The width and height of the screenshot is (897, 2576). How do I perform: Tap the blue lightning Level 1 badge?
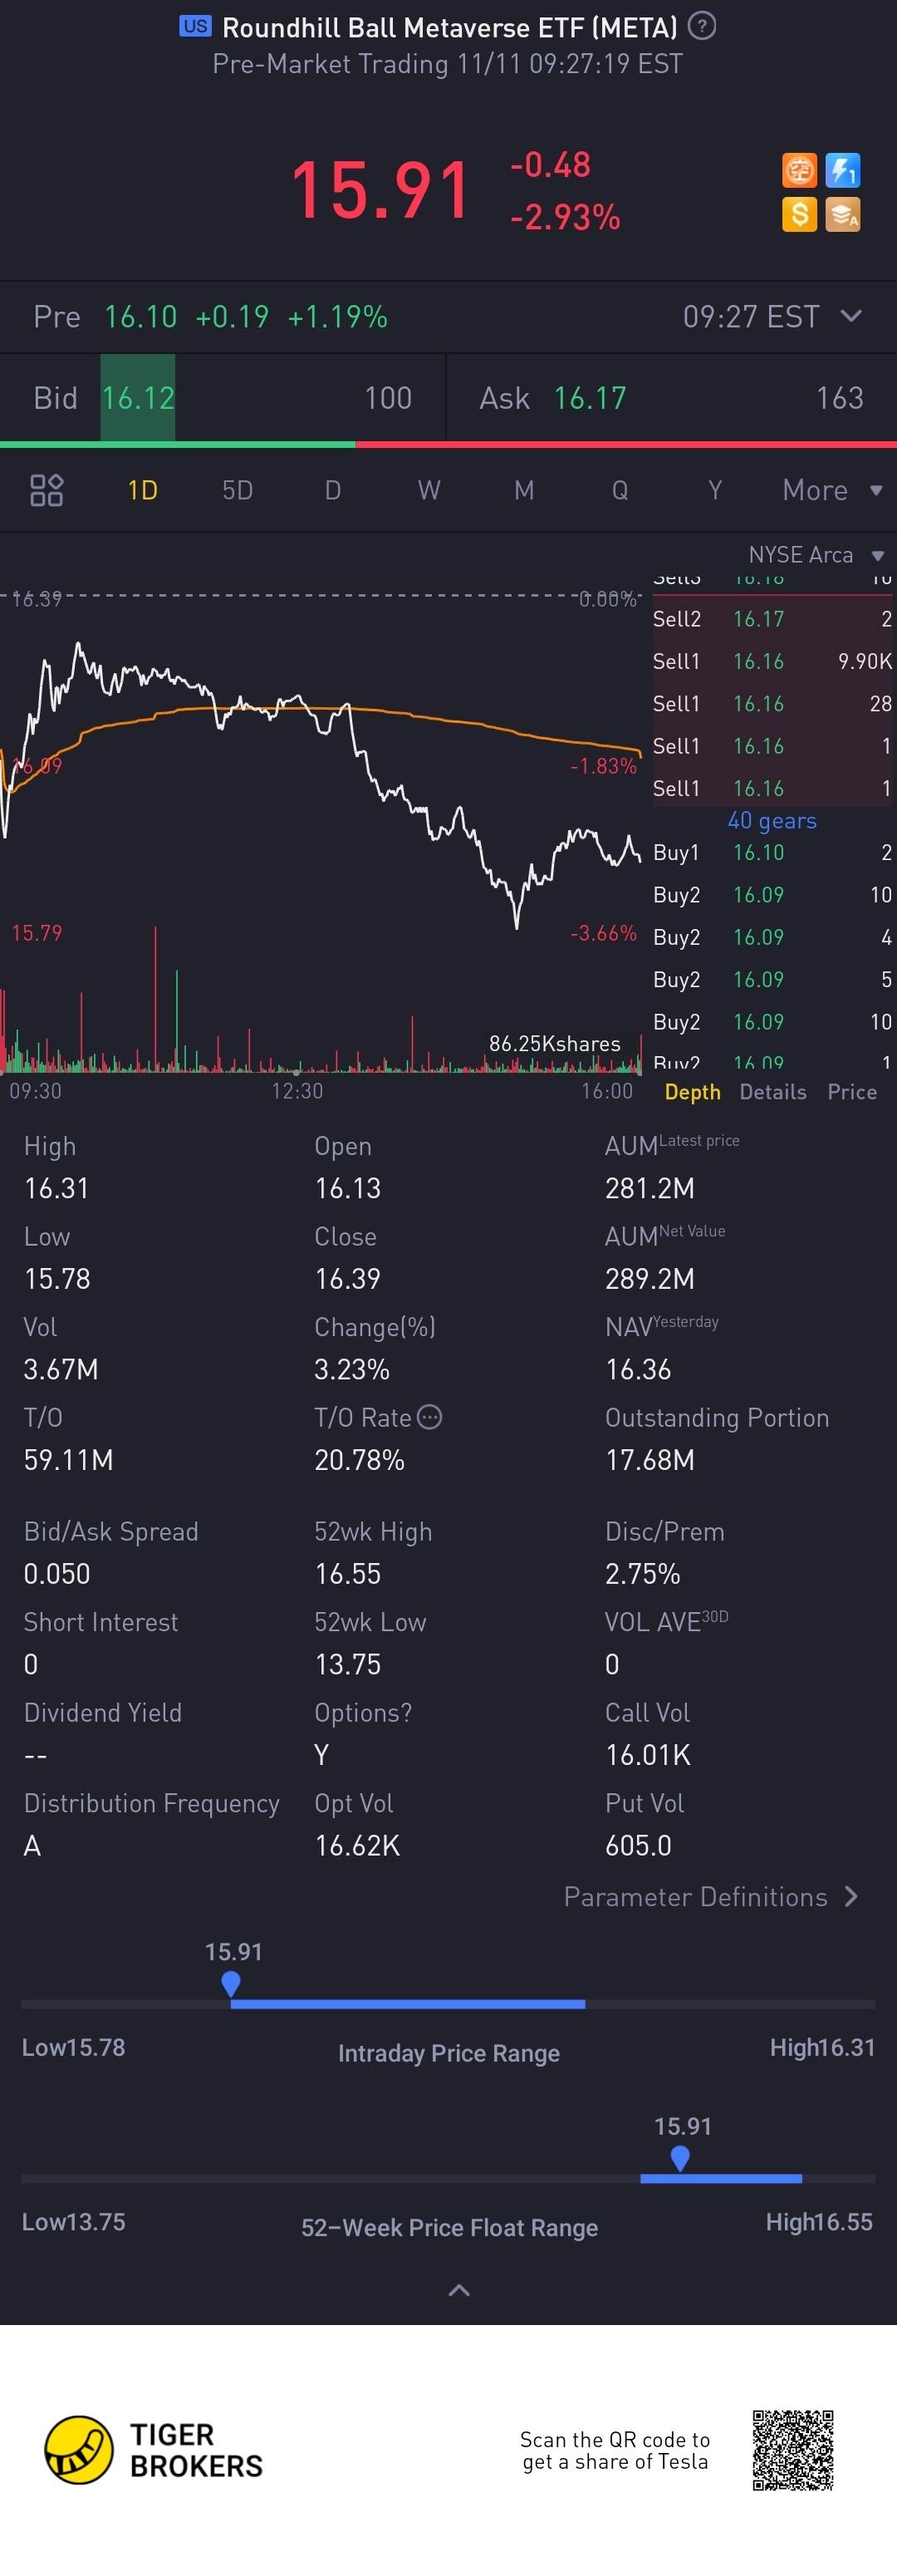point(843,170)
